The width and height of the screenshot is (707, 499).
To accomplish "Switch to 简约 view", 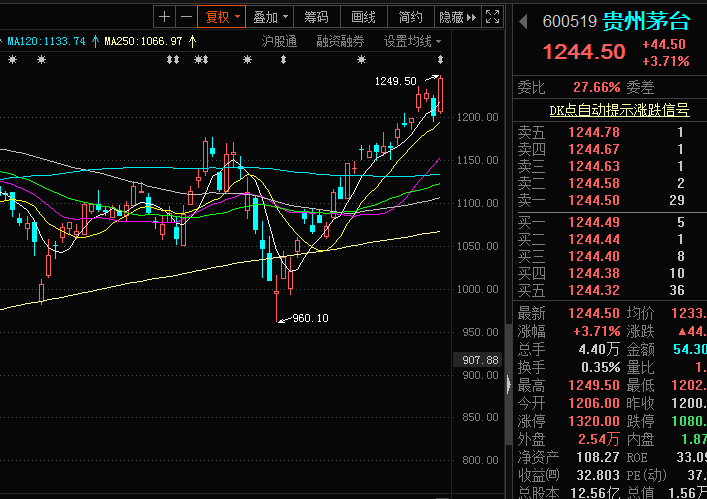I will 410,17.
